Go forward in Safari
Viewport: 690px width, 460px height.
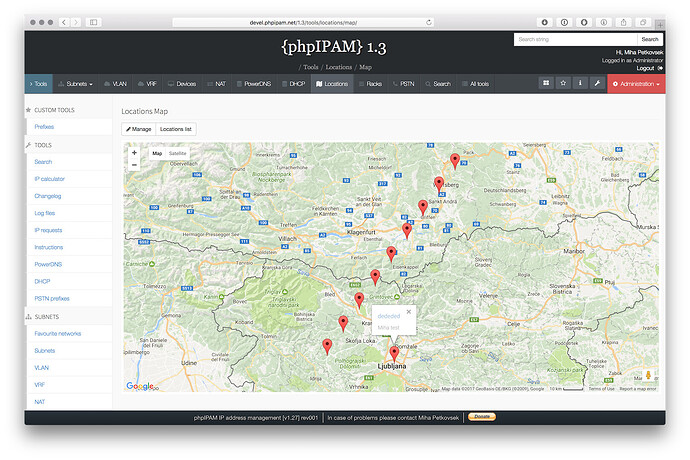[x=76, y=22]
